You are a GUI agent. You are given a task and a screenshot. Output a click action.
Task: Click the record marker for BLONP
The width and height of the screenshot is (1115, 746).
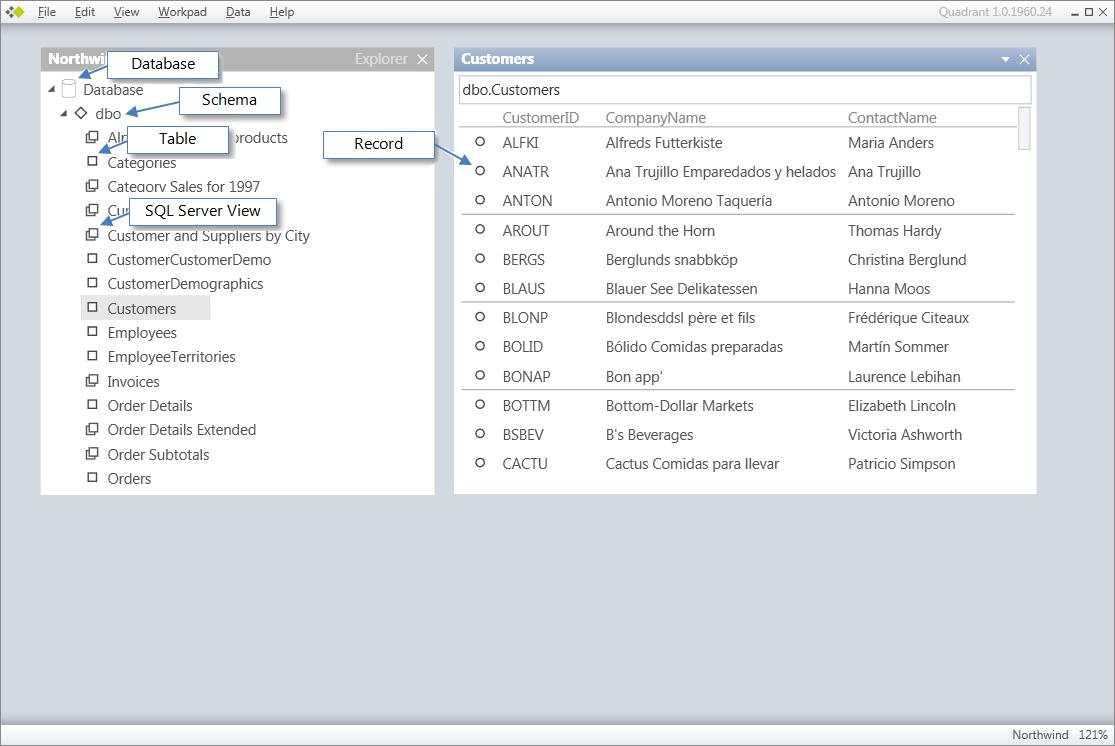pos(480,317)
